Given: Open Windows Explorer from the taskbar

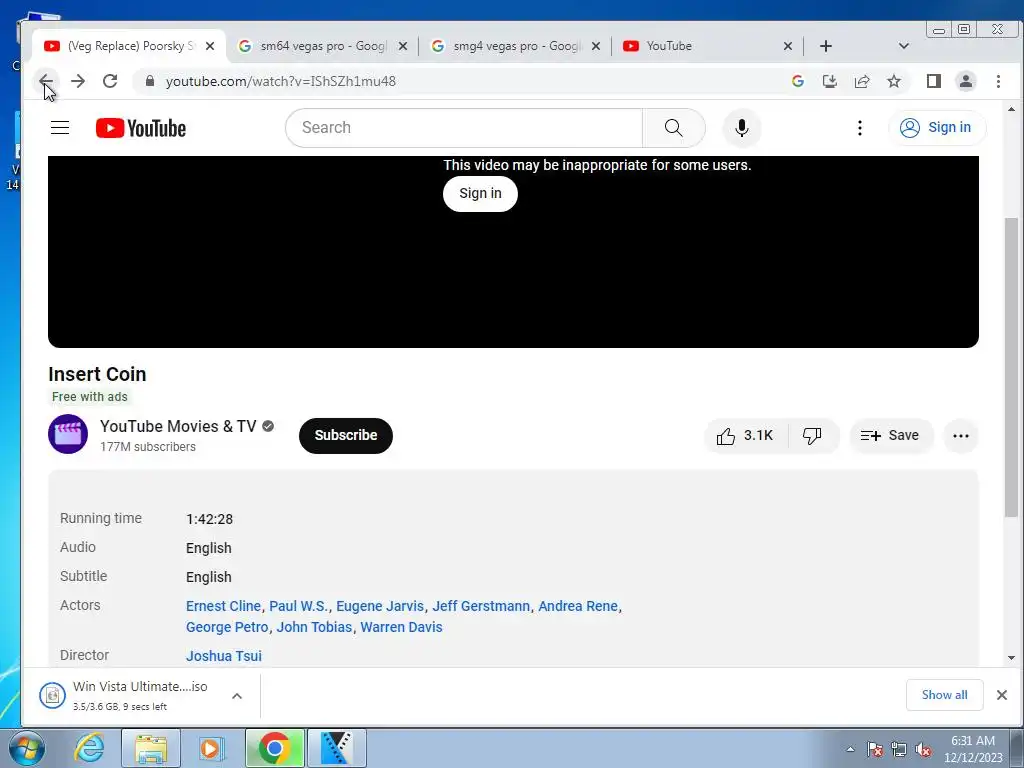Looking at the screenshot, I should coord(151,749).
